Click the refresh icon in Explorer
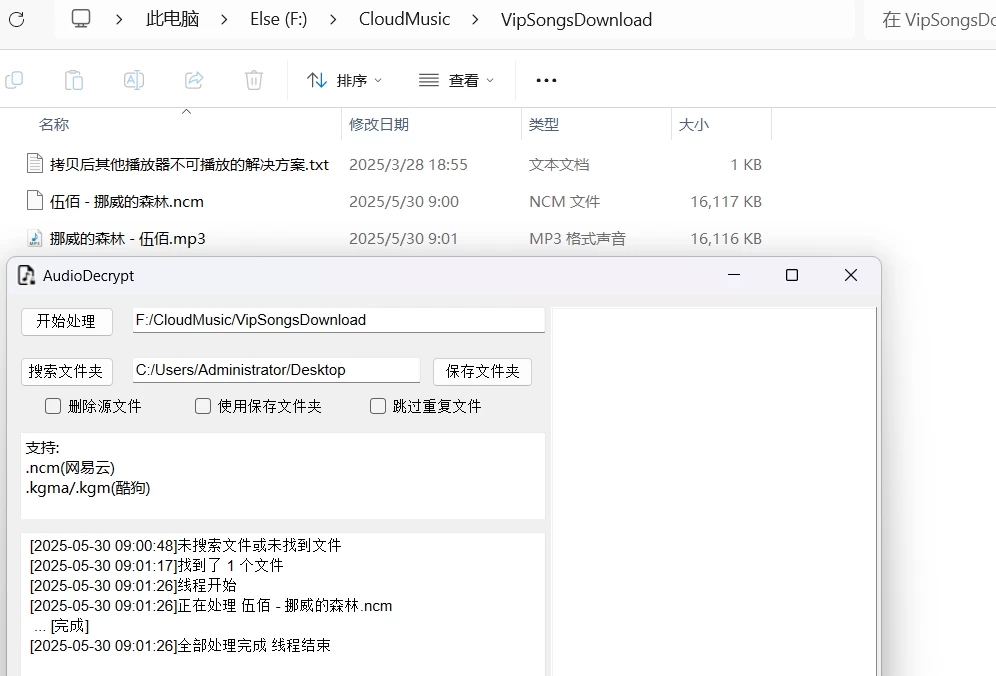Image resolution: width=996 pixels, height=676 pixels. coord(17,20)
